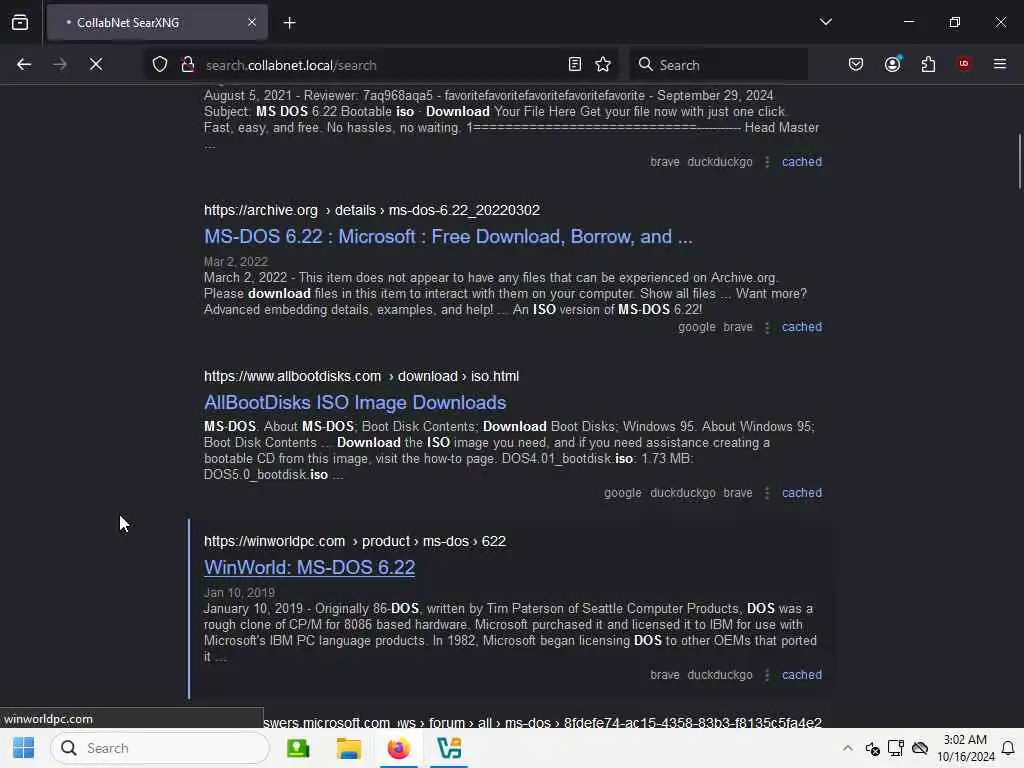Focus the URL address bar

tap(382, 65)
